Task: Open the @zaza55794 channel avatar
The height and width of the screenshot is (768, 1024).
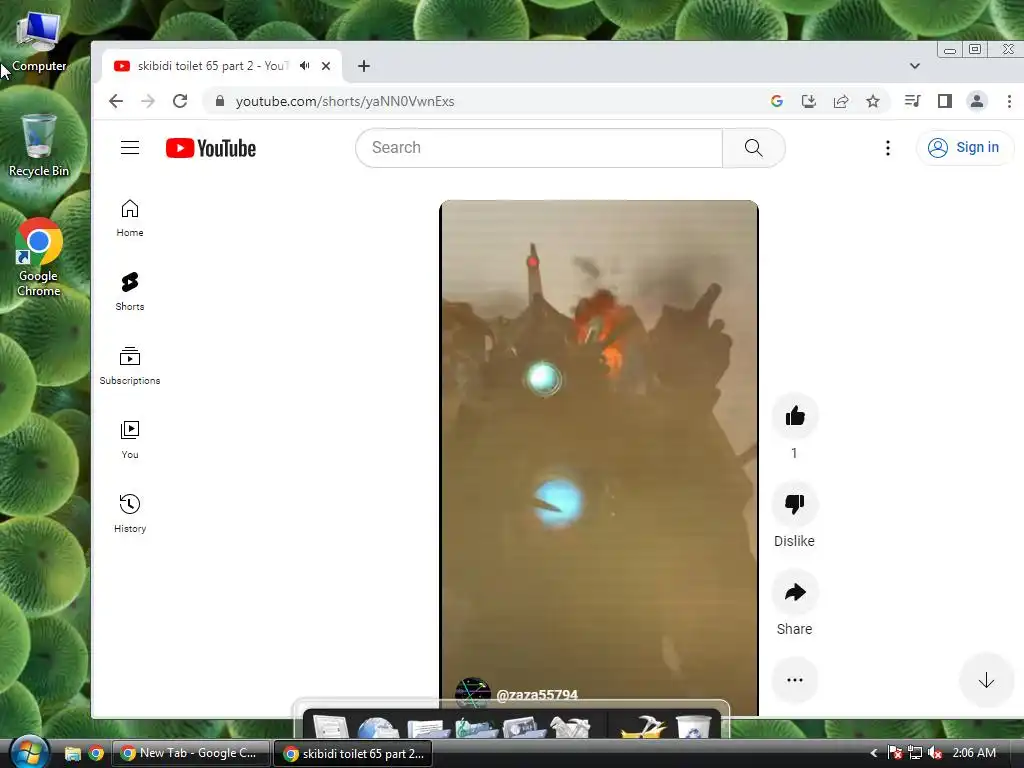Action: (472, 694)
